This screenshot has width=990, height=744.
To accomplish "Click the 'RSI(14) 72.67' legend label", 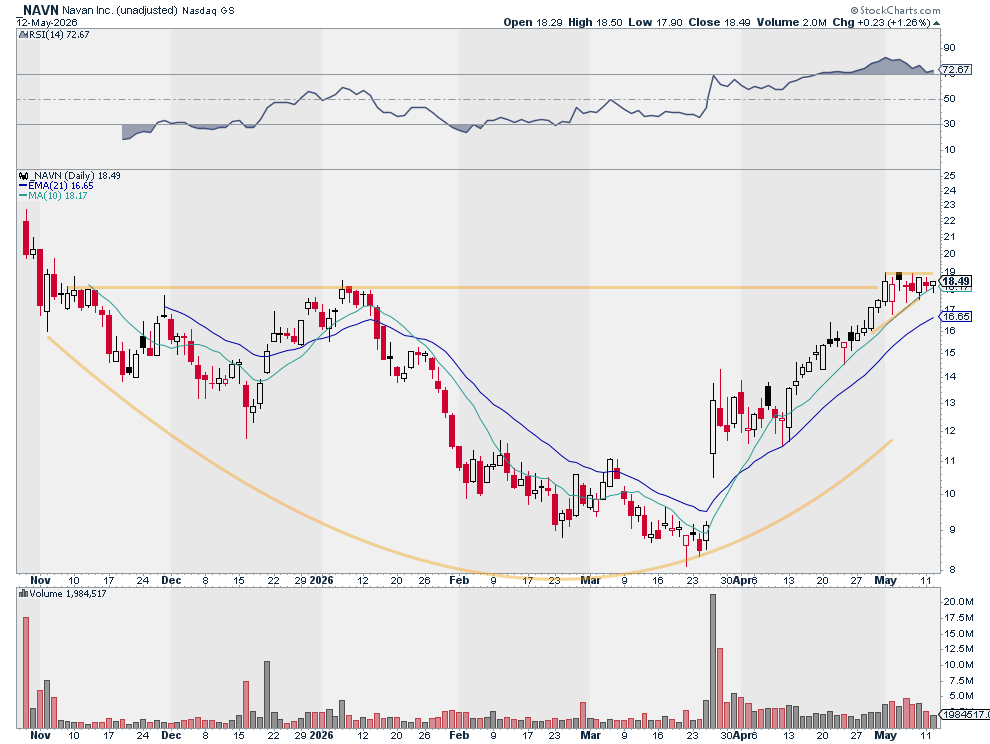I will point(59,35).
